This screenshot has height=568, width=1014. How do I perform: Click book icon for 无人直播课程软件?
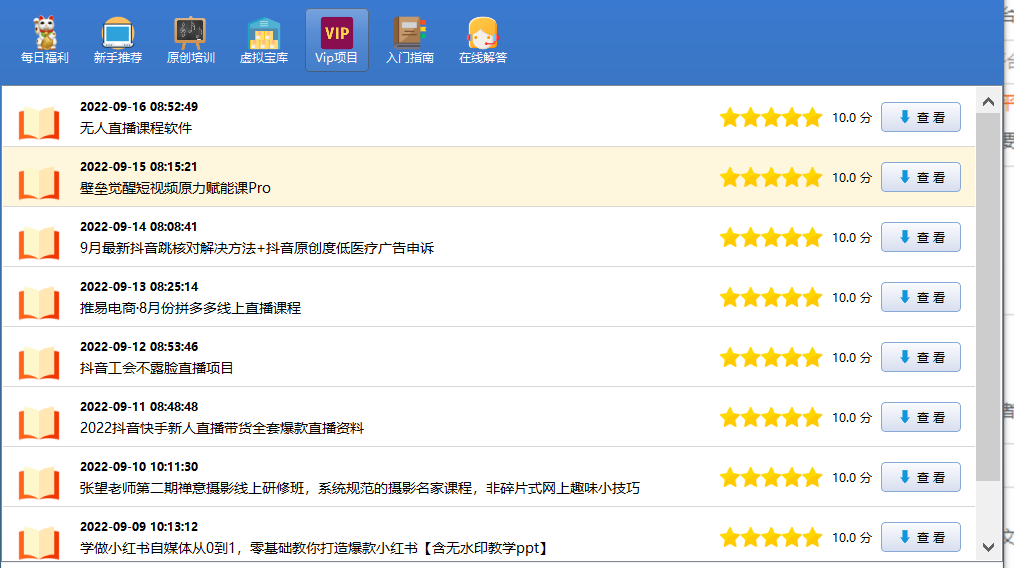click(39, 122)
